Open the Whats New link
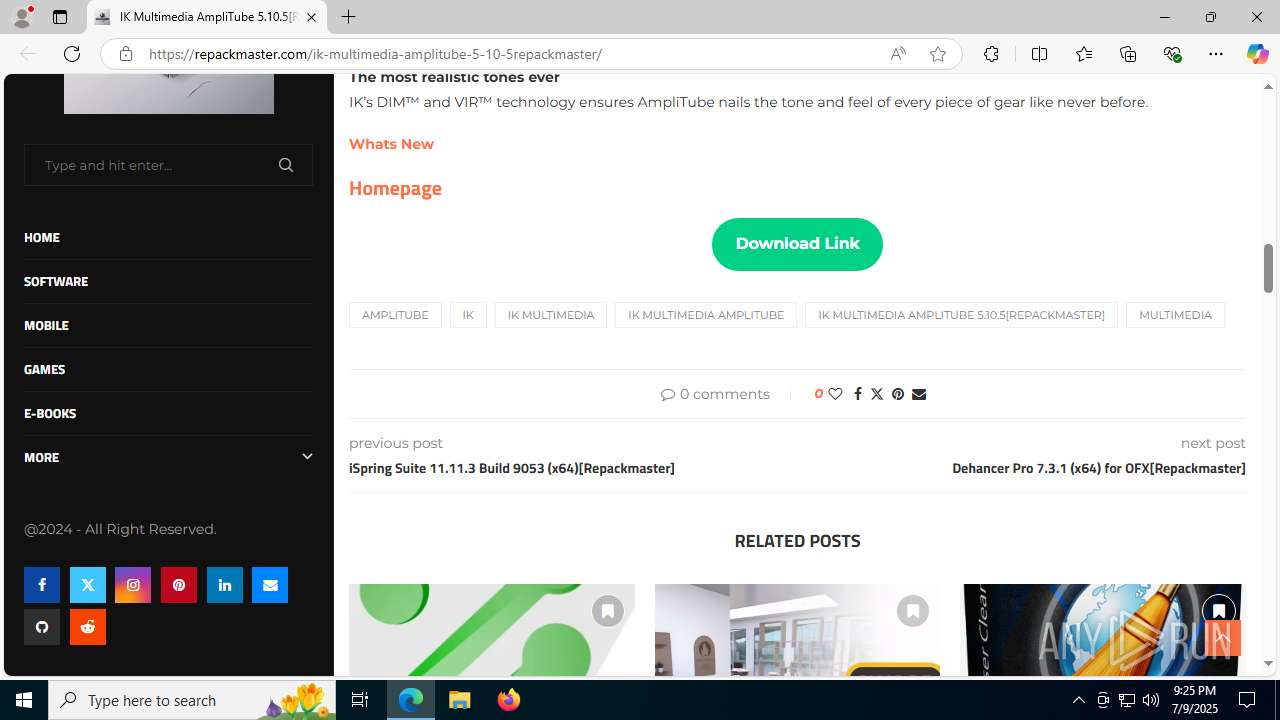The image size is (1280, 720). (x=391, y=144)
